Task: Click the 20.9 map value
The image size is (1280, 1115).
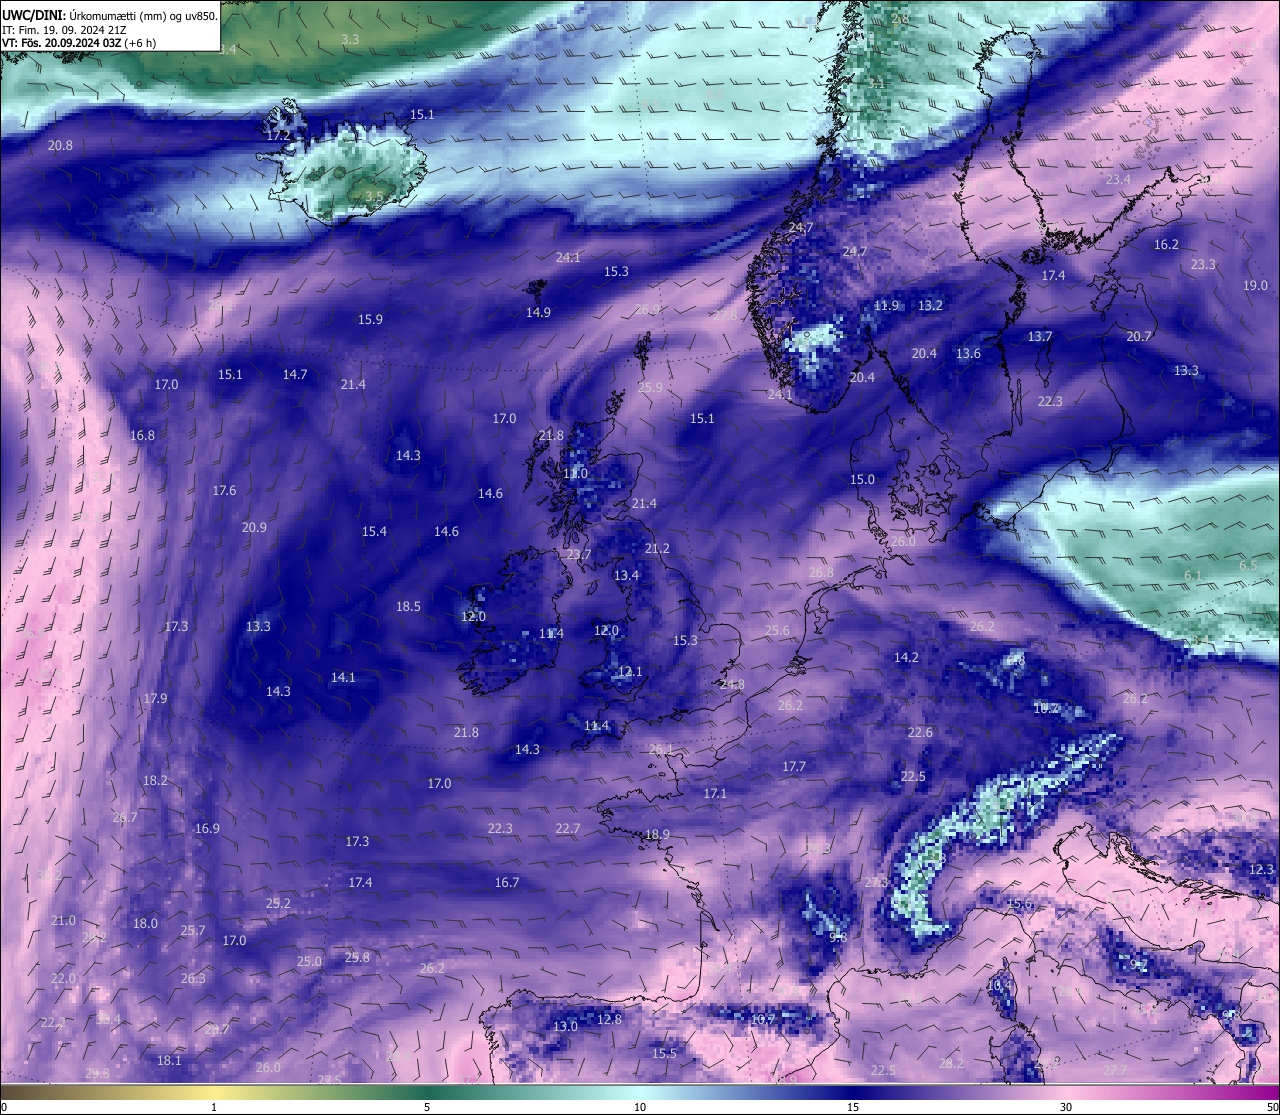Action: (254, 527)
